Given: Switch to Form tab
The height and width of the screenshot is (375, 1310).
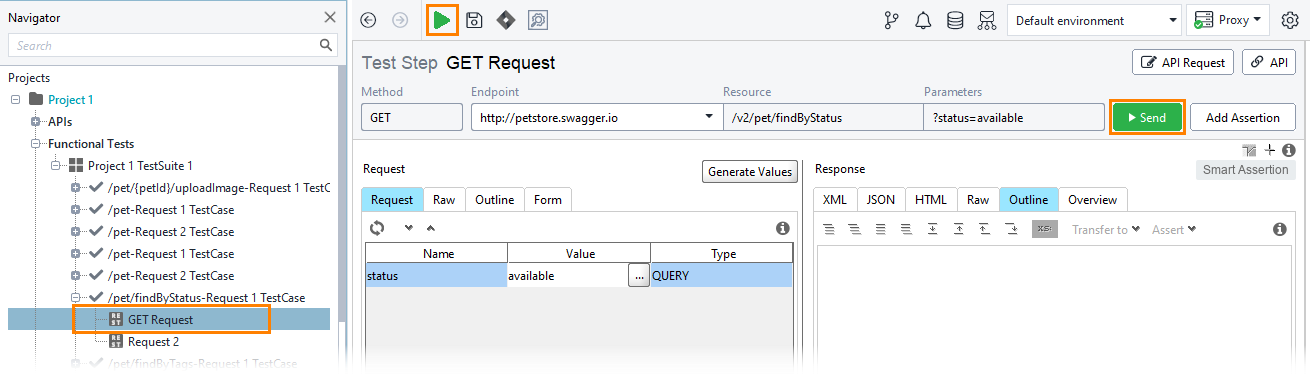Looking at the screenshot, I should (548, 200).
